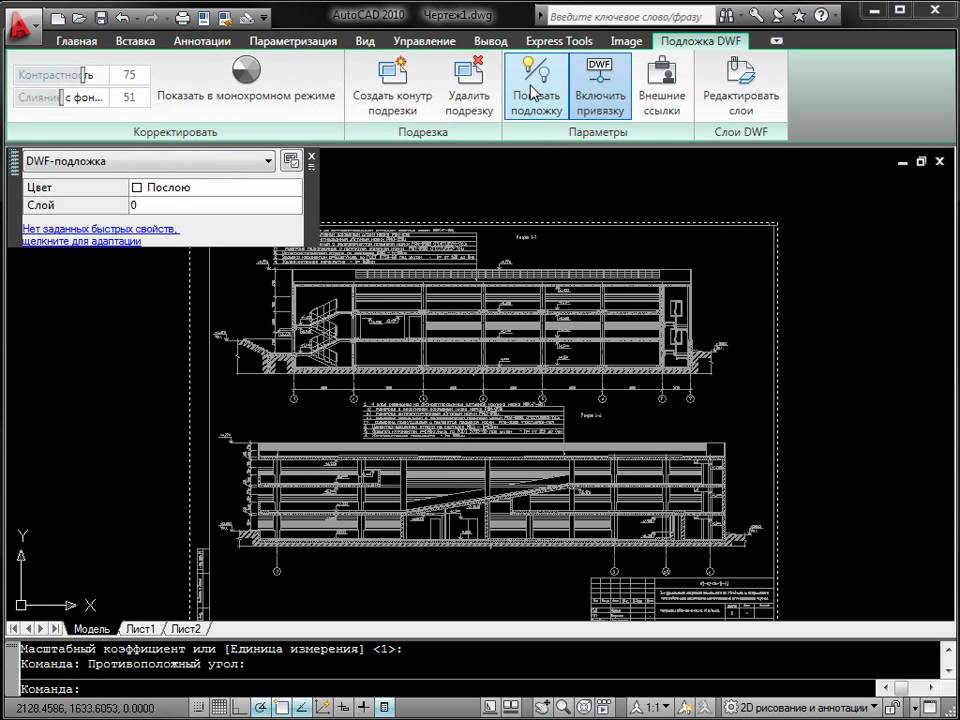Open the Вывод ribbon tab
This screenshot has height=720, width=960.
point(490,41)
